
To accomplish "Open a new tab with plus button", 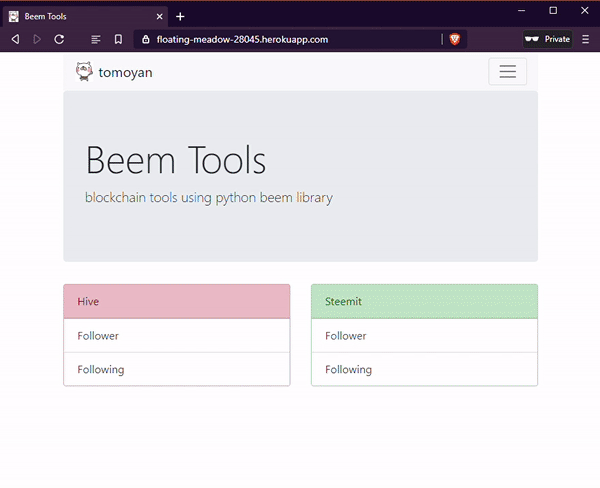I will [180, 16].
